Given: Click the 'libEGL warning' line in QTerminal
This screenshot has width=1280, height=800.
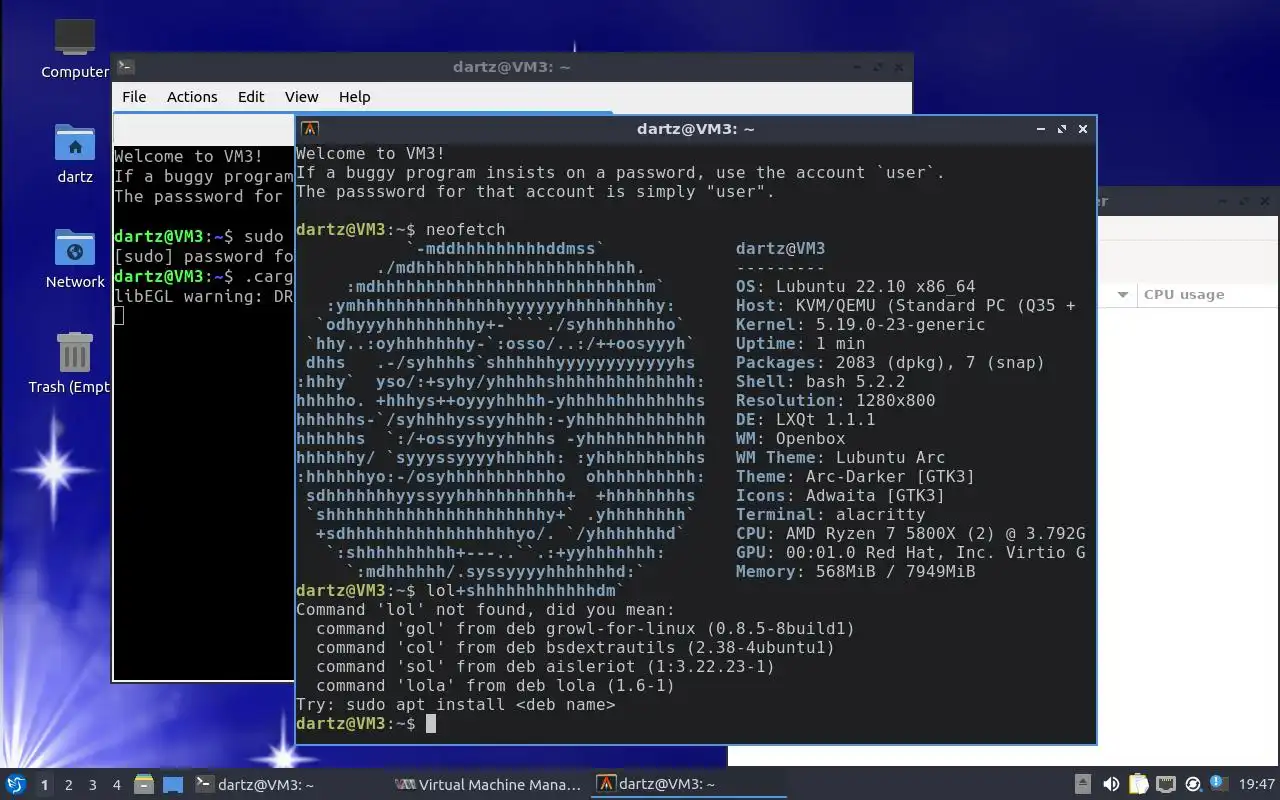Looking at the screenshot, I should click(x=203, y=296).
